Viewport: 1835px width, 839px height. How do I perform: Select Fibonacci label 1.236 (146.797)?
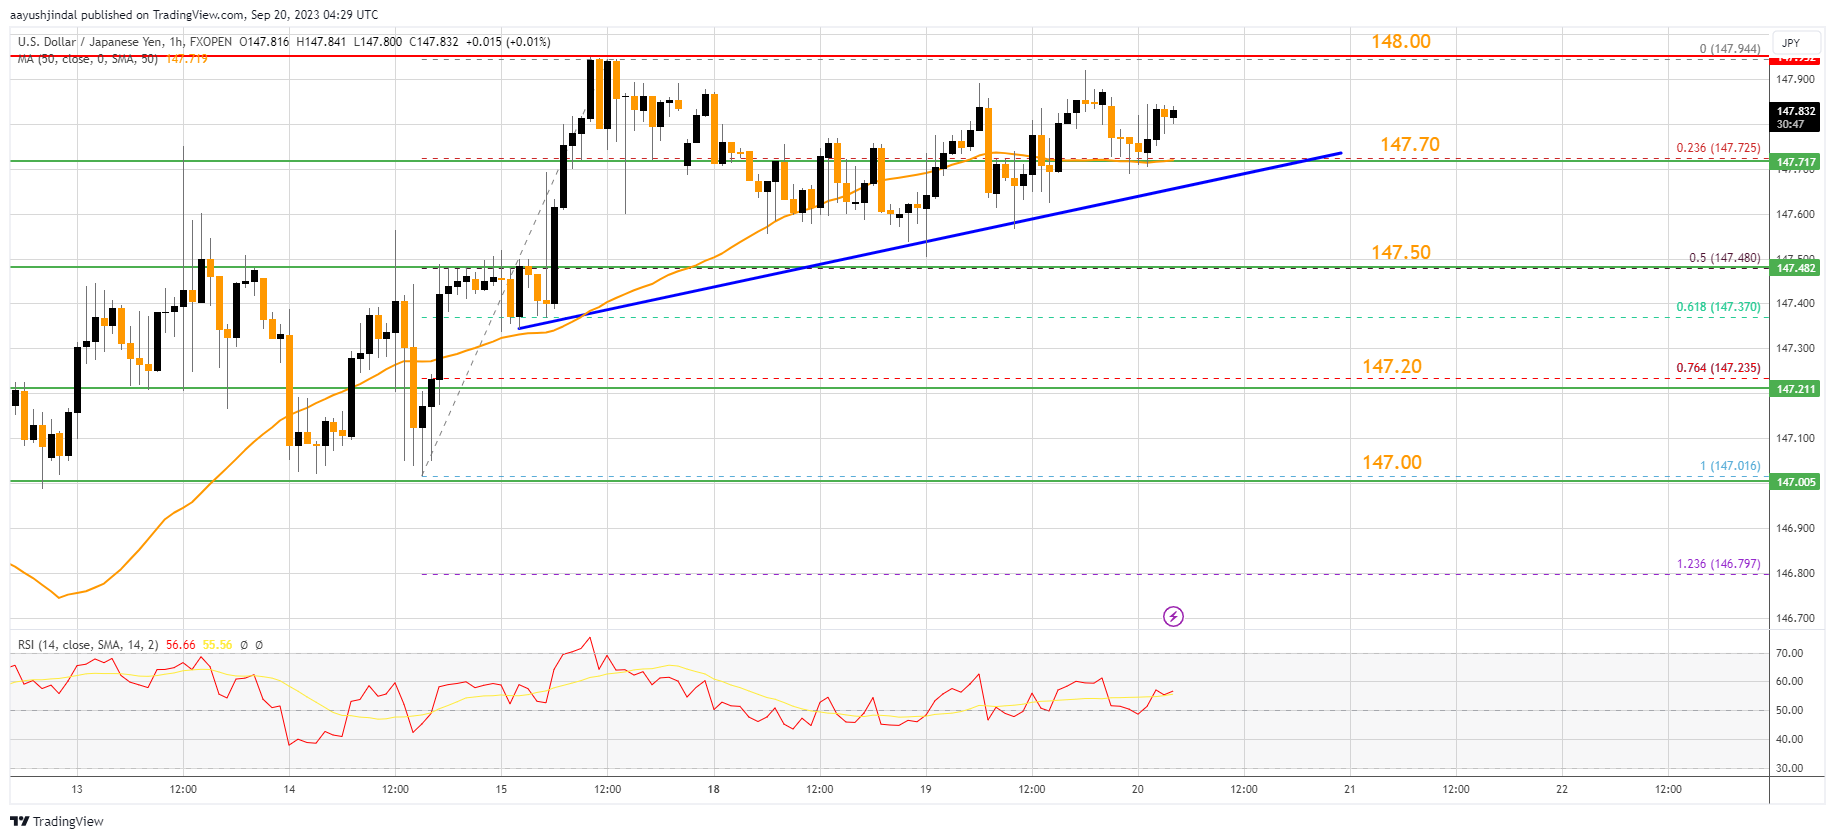[1718, 564]
